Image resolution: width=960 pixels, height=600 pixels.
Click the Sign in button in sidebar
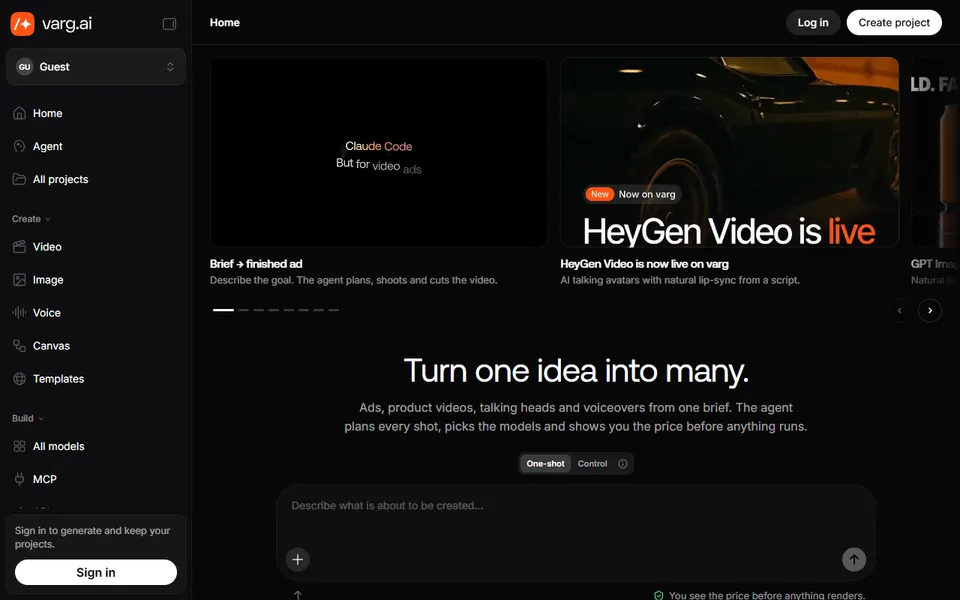point(96,572)
